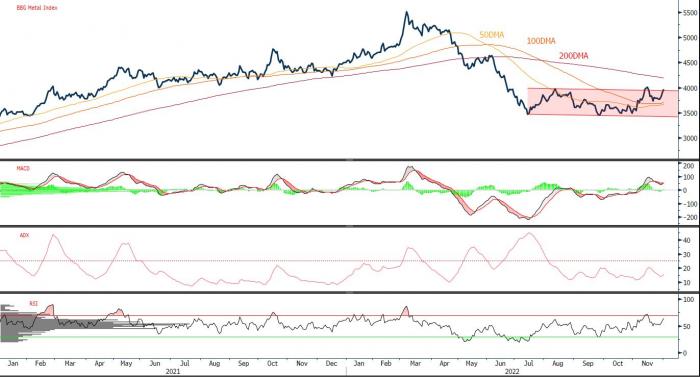Click the MACD panel label
Image resolution: width=700 pixels, height=377 pixels.
[23, 168]
